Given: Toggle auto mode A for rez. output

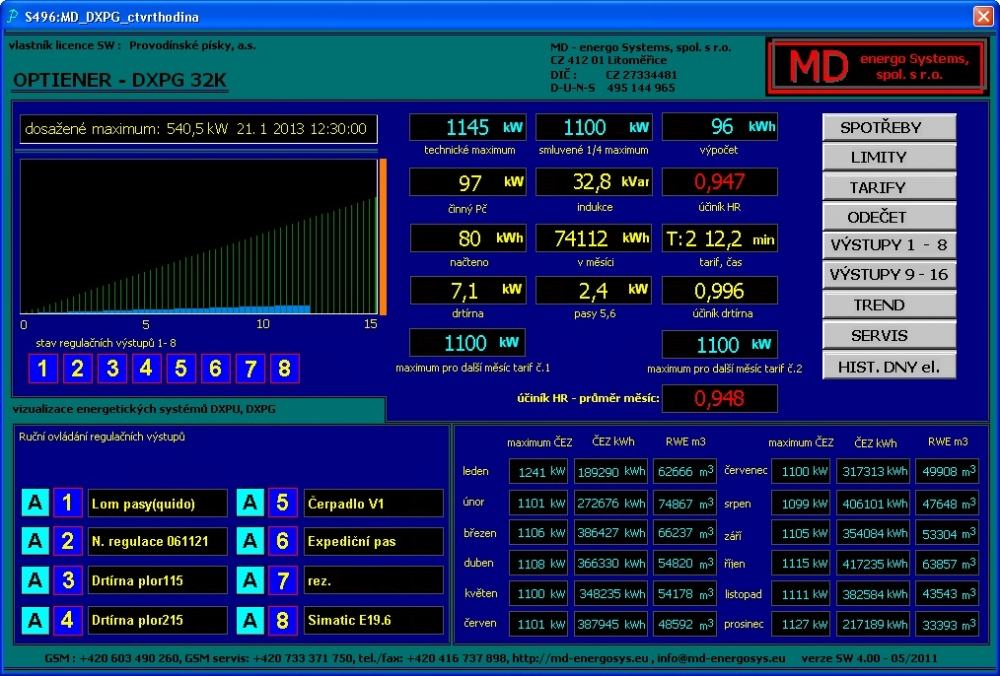Looking at the screenshot, I should click(250, 580).
